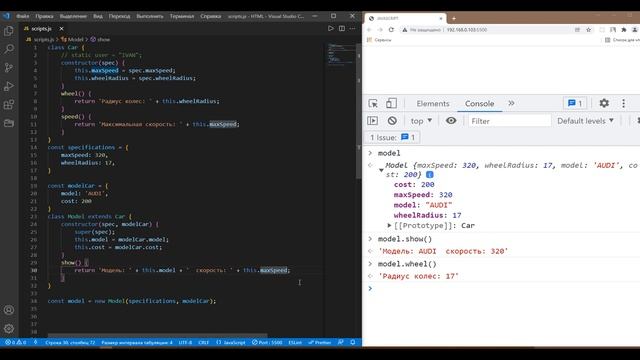Viewport: 640px width, 360px height.
Task: Go back in the Chrome browser
Action: click(369, 30)
